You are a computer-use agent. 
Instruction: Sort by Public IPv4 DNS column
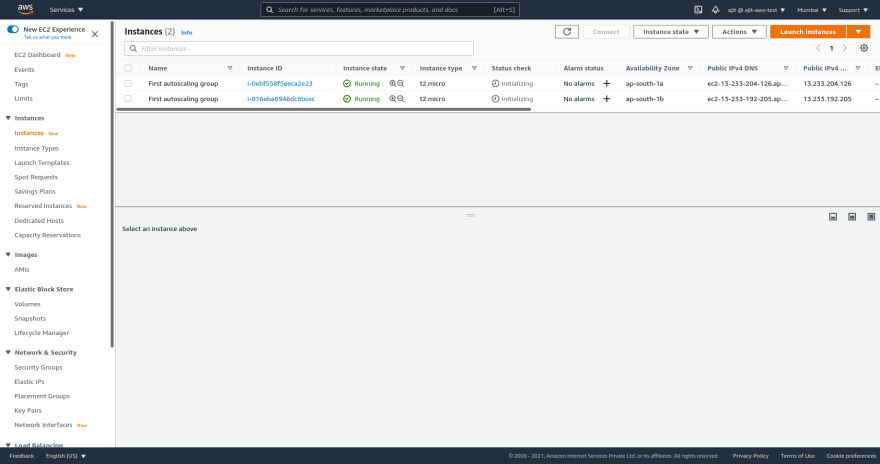tap(786, 68)
